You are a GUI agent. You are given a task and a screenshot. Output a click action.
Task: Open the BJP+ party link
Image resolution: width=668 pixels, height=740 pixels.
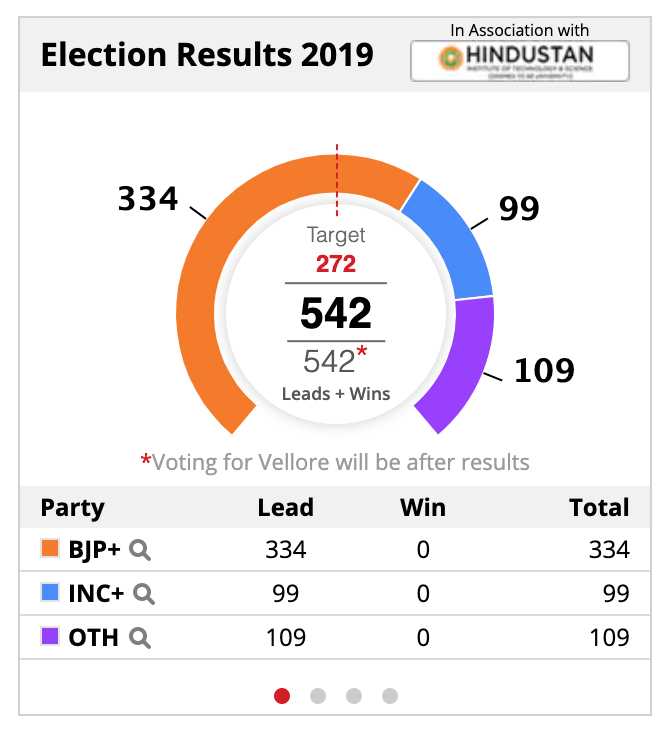(x=96, y=550)
